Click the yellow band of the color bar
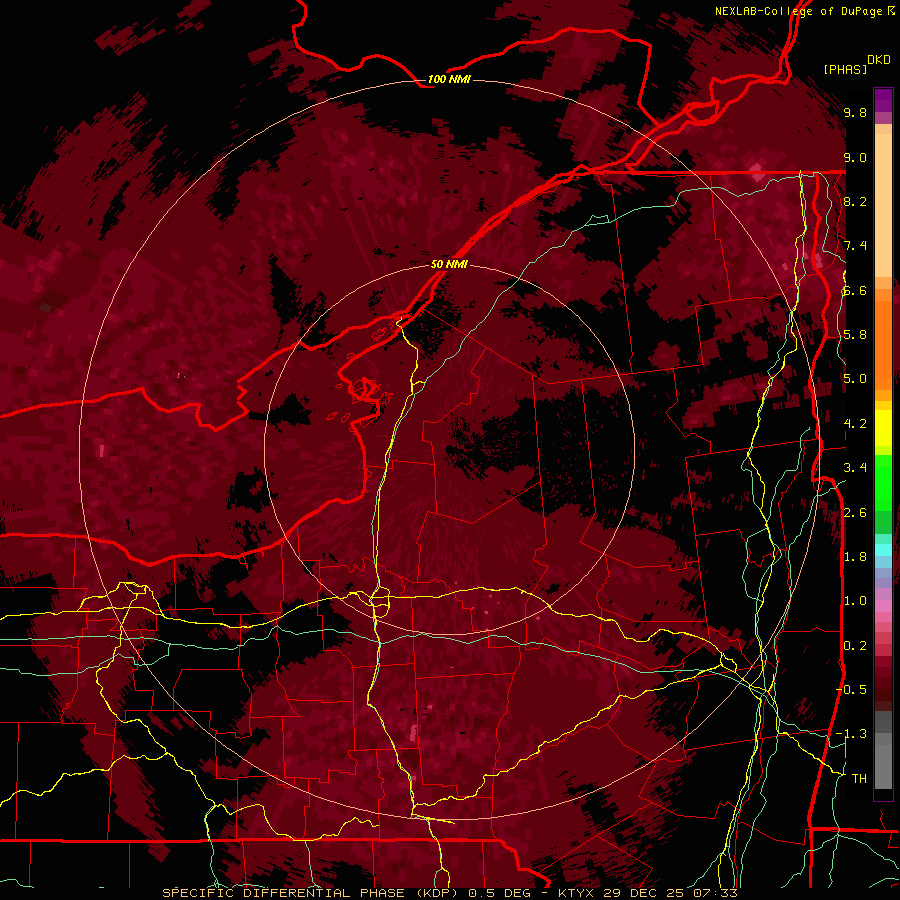The width and height of the screenshot is (900, 900). 883,428
